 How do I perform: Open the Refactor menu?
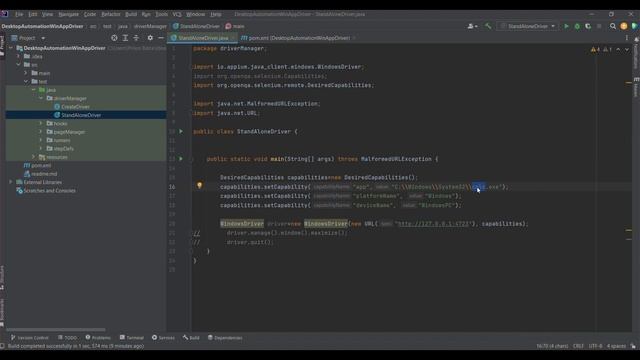pyautogui.click(x=111, y=14)
